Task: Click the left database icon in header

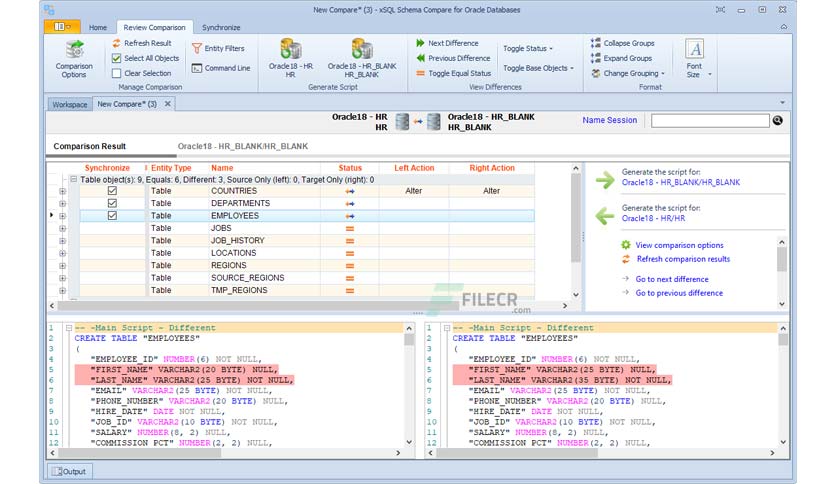Action: point(402,122)
